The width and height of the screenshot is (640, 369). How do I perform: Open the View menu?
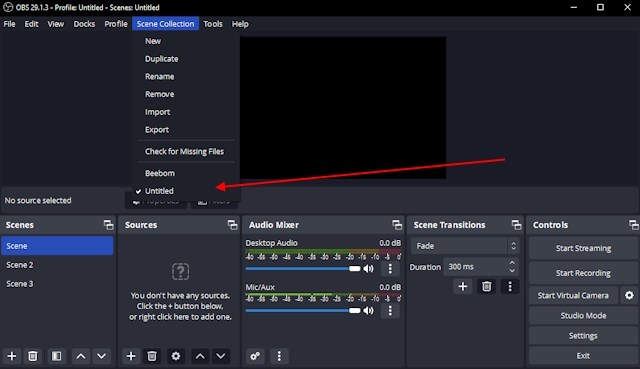coord(56,24)
